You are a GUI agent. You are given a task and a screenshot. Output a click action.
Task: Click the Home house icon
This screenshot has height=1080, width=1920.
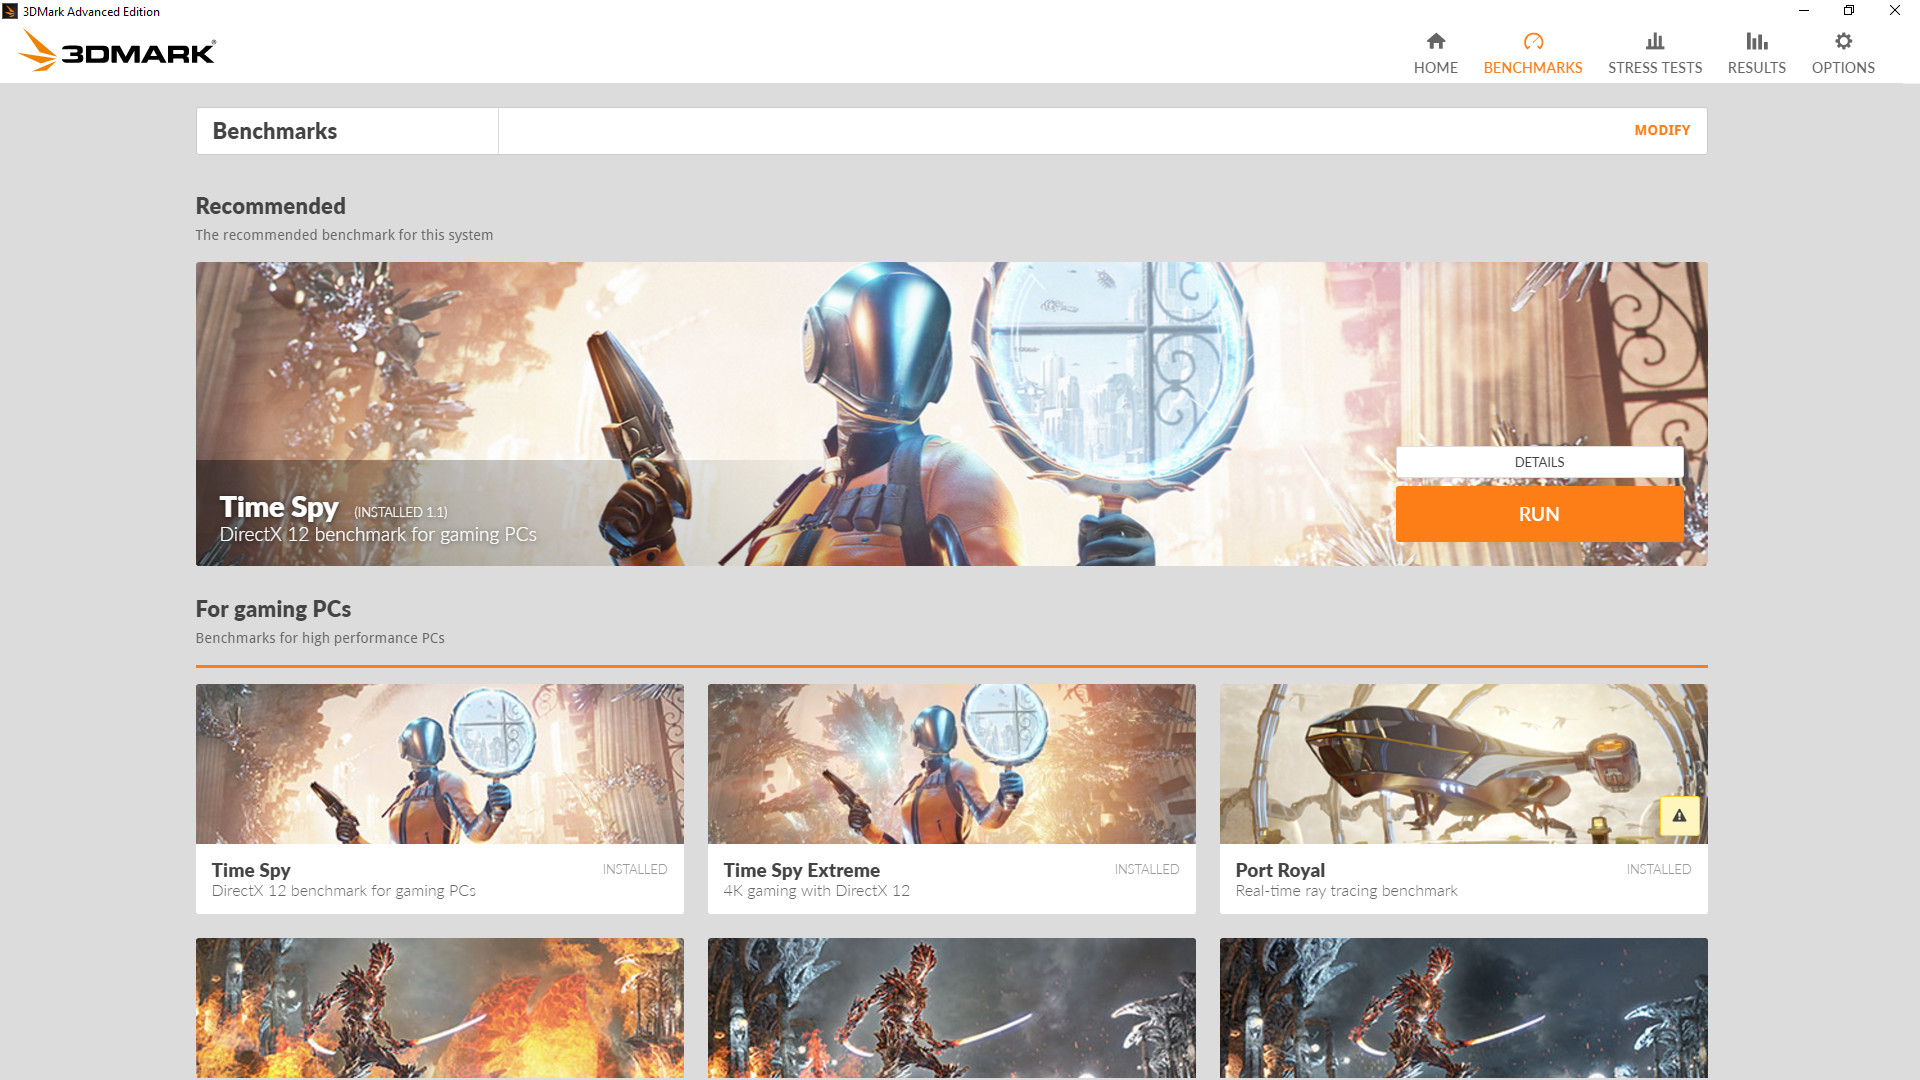[1435, 41]
